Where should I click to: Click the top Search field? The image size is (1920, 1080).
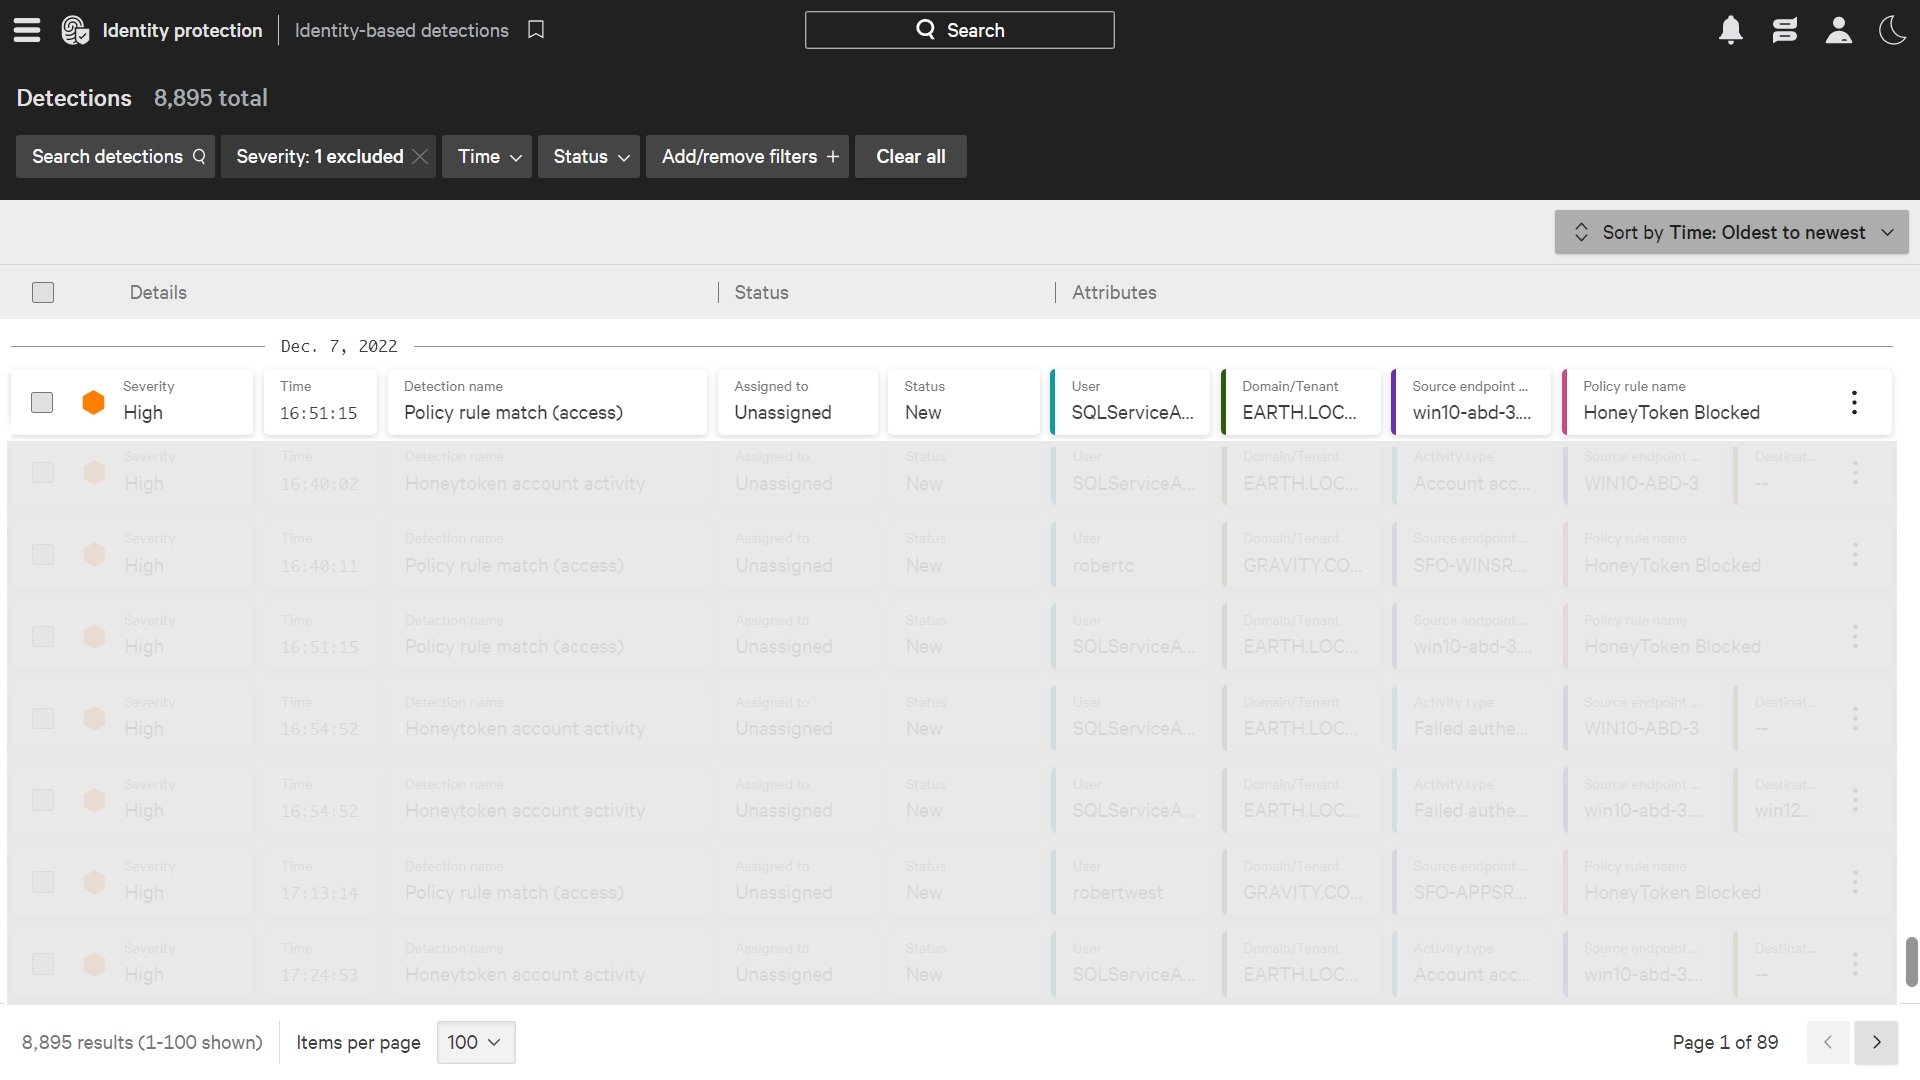[x=959, y=30]
